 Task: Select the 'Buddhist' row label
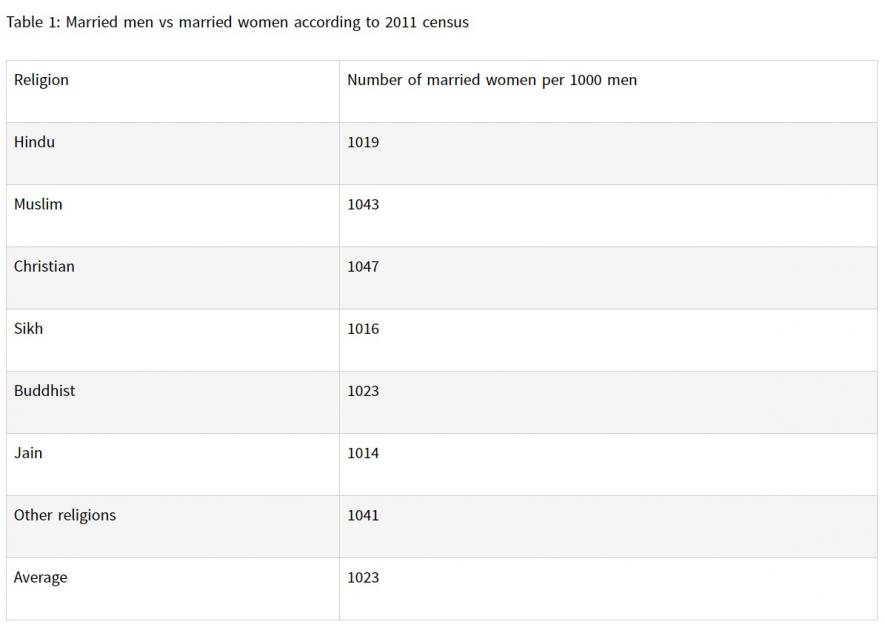tap(44, 390)
